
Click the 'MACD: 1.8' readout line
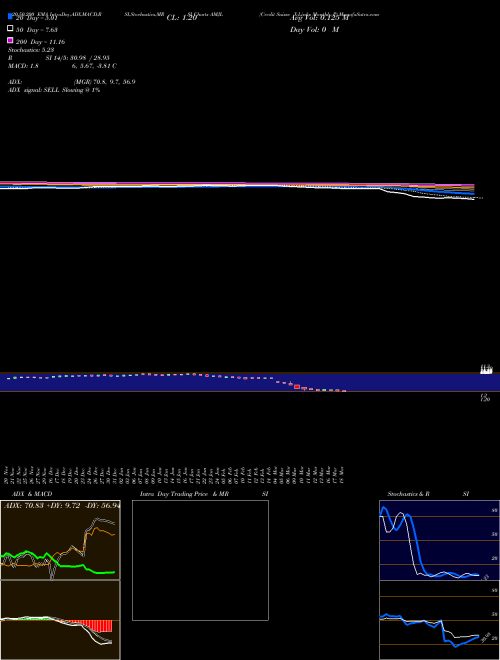point(23,66)
